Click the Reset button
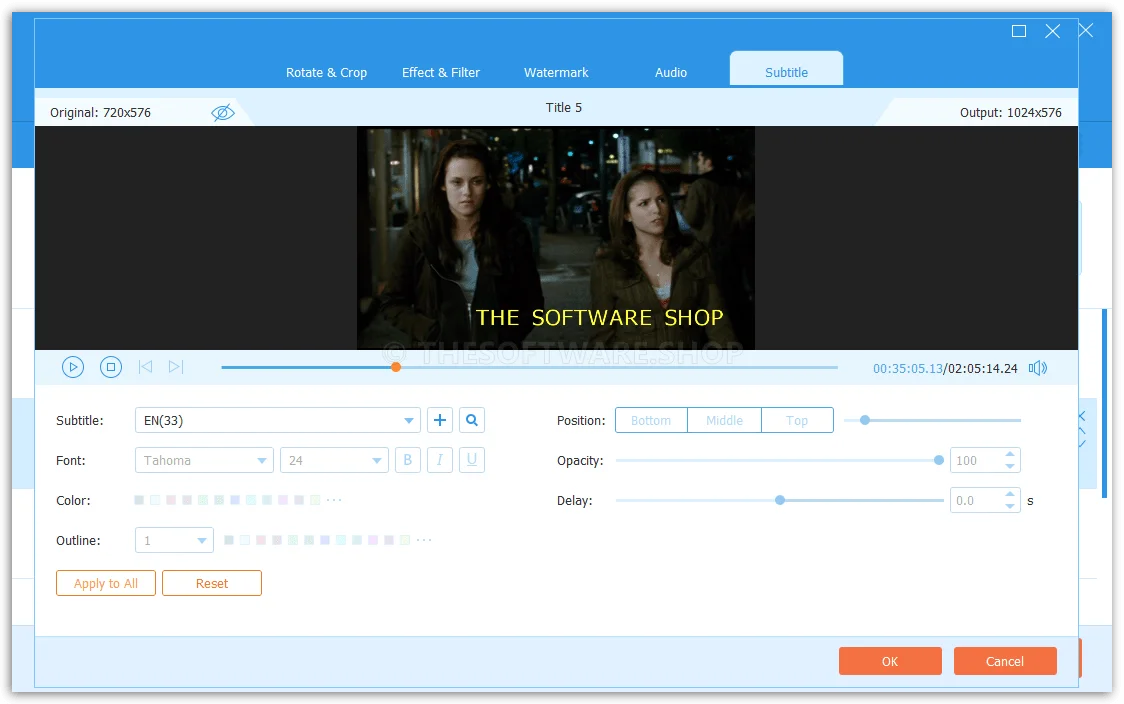 pos(212,584)
